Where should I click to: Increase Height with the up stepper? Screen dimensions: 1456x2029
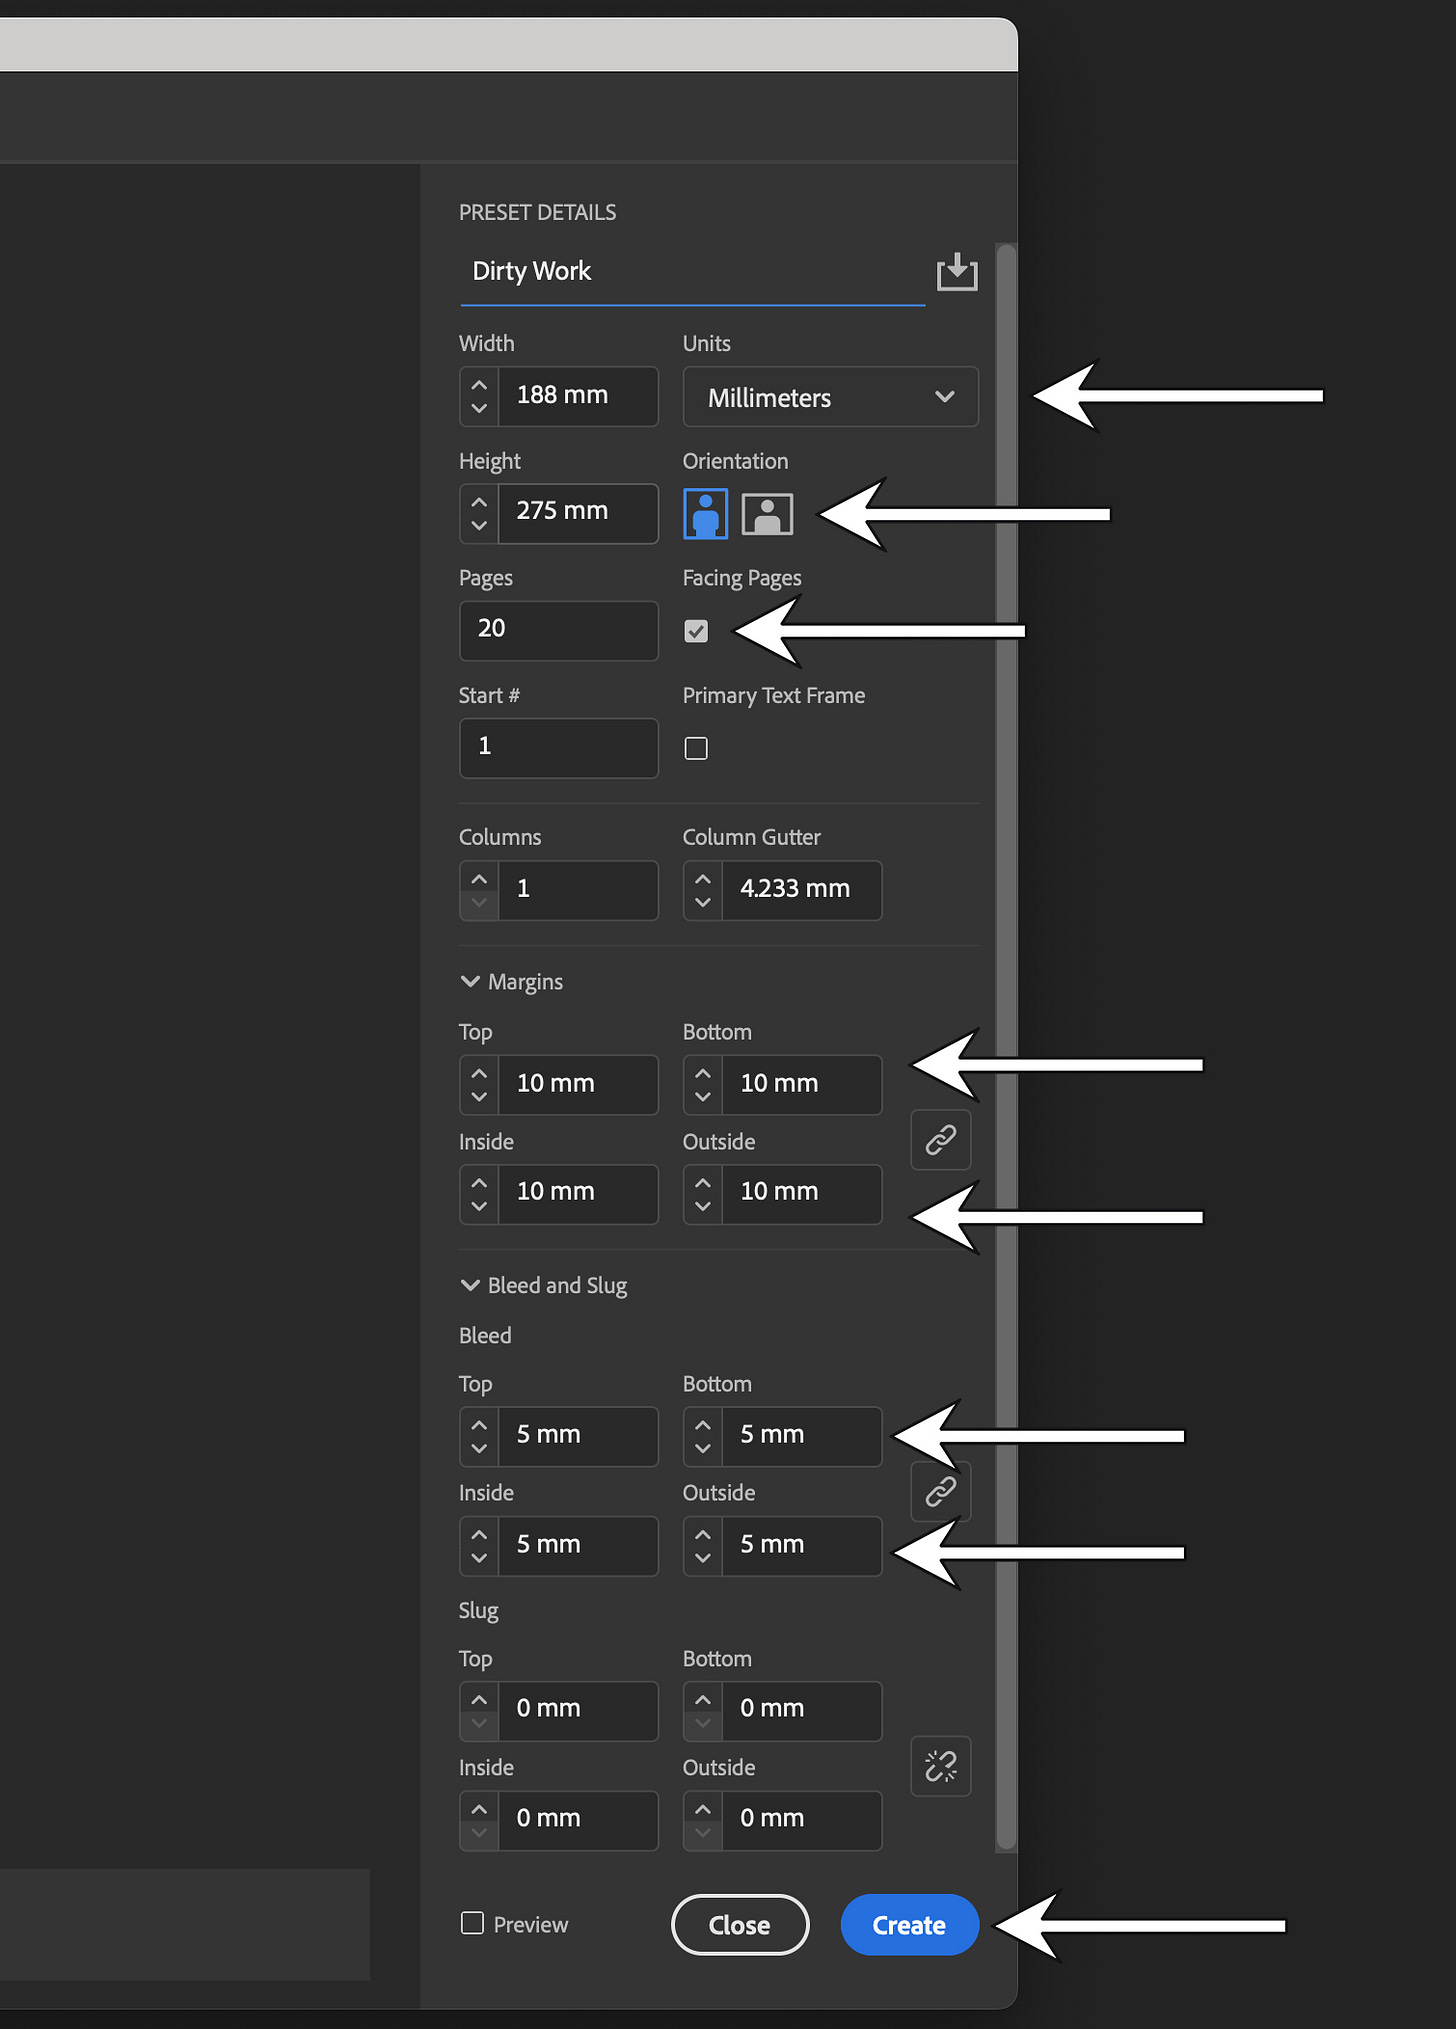pos(479,502)
